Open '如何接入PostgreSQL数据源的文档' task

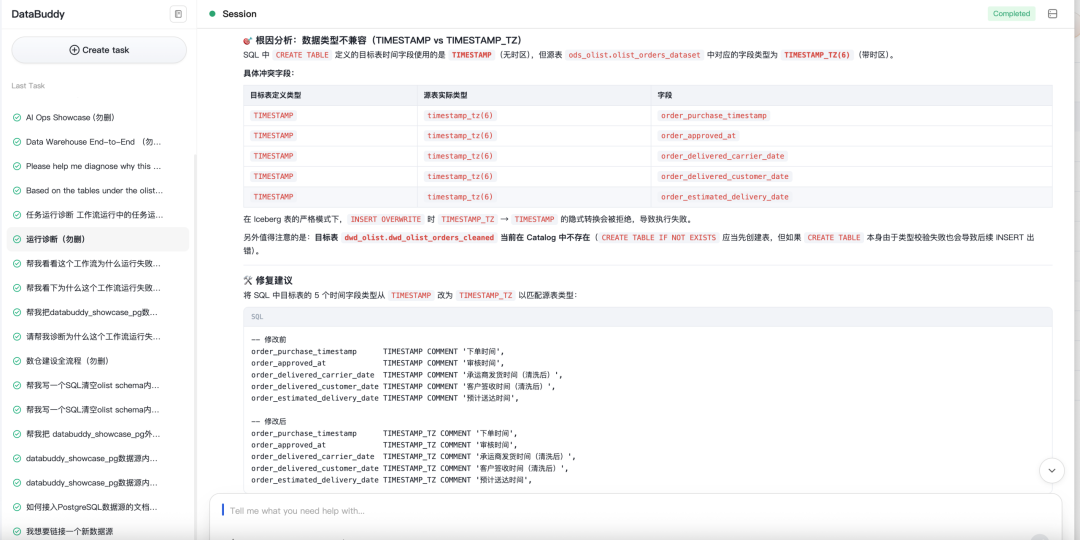tap(98, 507)
